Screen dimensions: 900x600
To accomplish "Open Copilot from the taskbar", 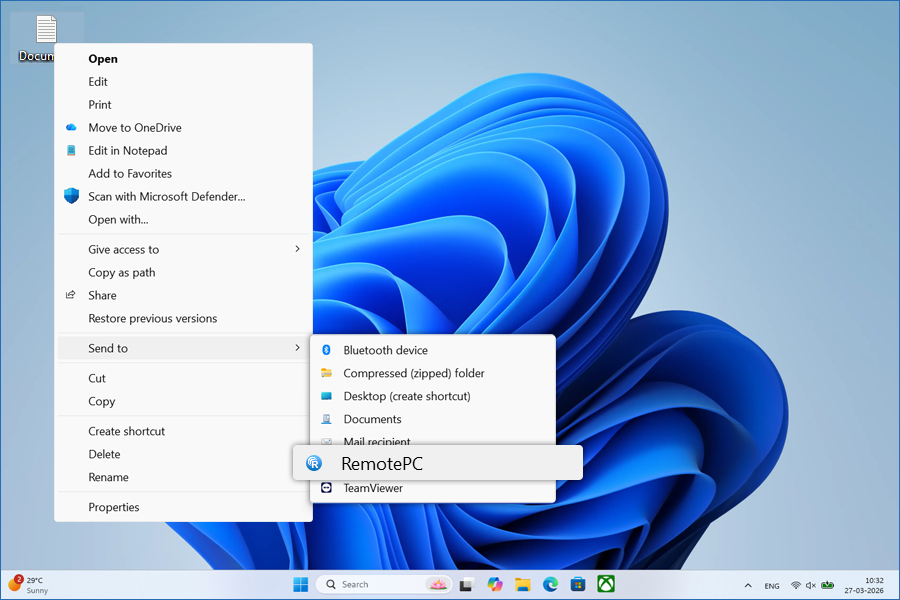I will point(494,584).
